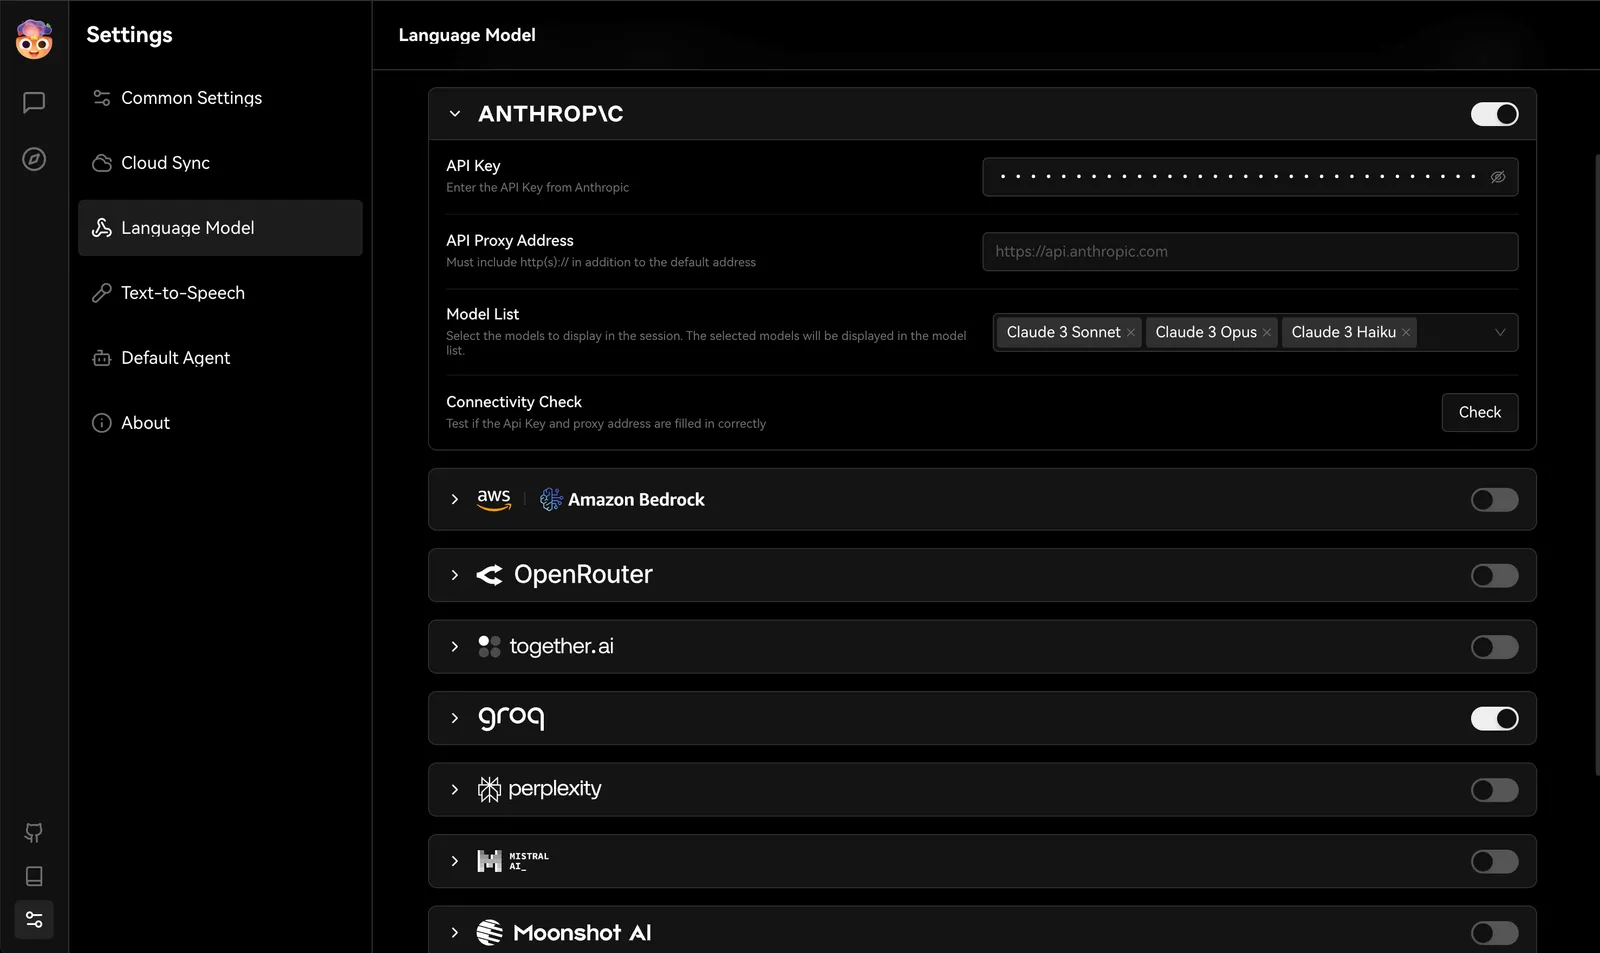Open the compass discover icon
This screenshot has height=953, width=1600.
pyautogui.click(x=34, y=159)
